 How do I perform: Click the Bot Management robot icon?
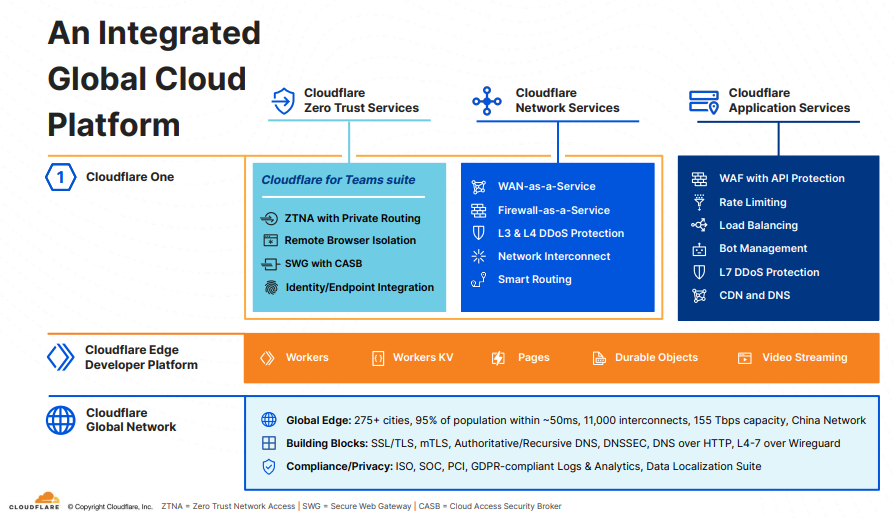point(699,249)
